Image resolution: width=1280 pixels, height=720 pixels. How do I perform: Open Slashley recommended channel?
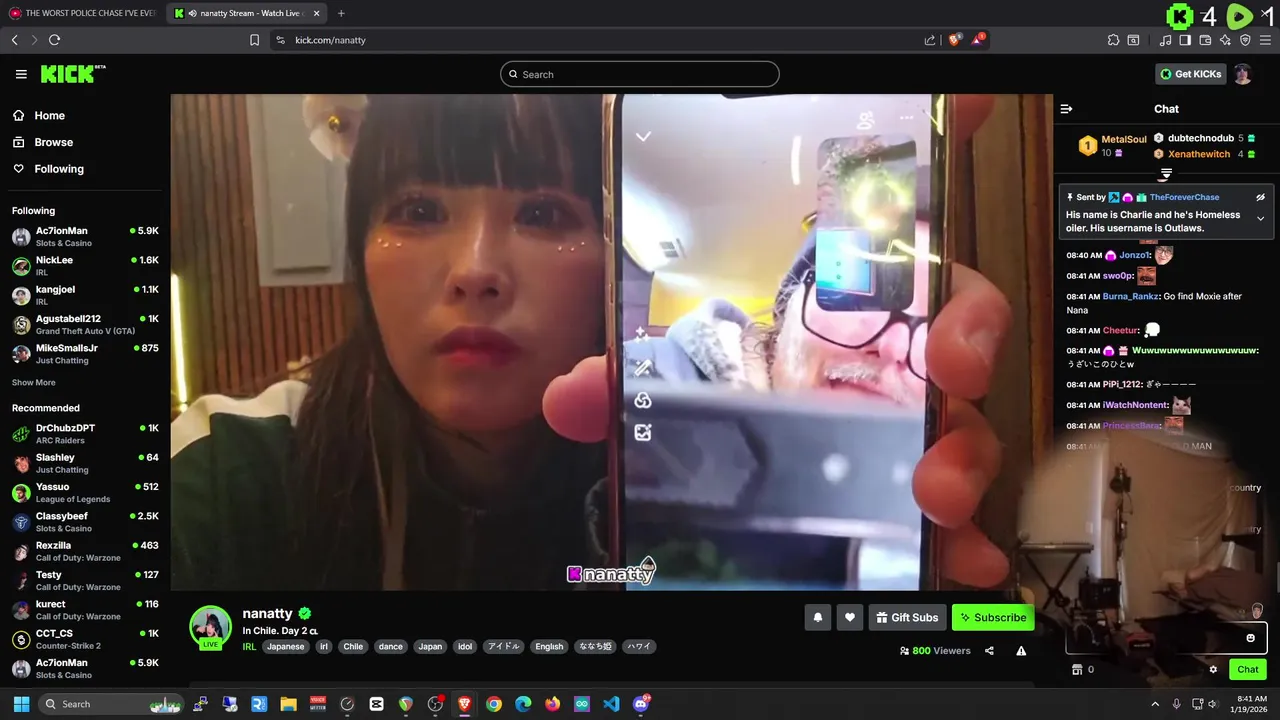(85, 463)
